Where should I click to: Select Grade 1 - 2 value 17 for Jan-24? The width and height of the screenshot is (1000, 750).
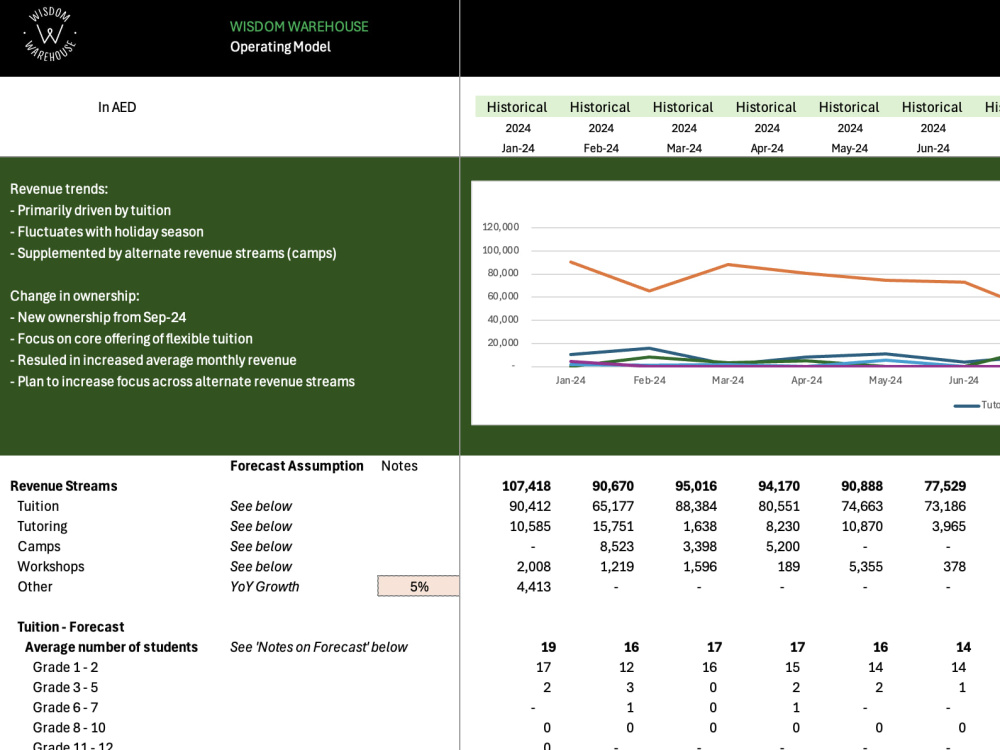543,667
